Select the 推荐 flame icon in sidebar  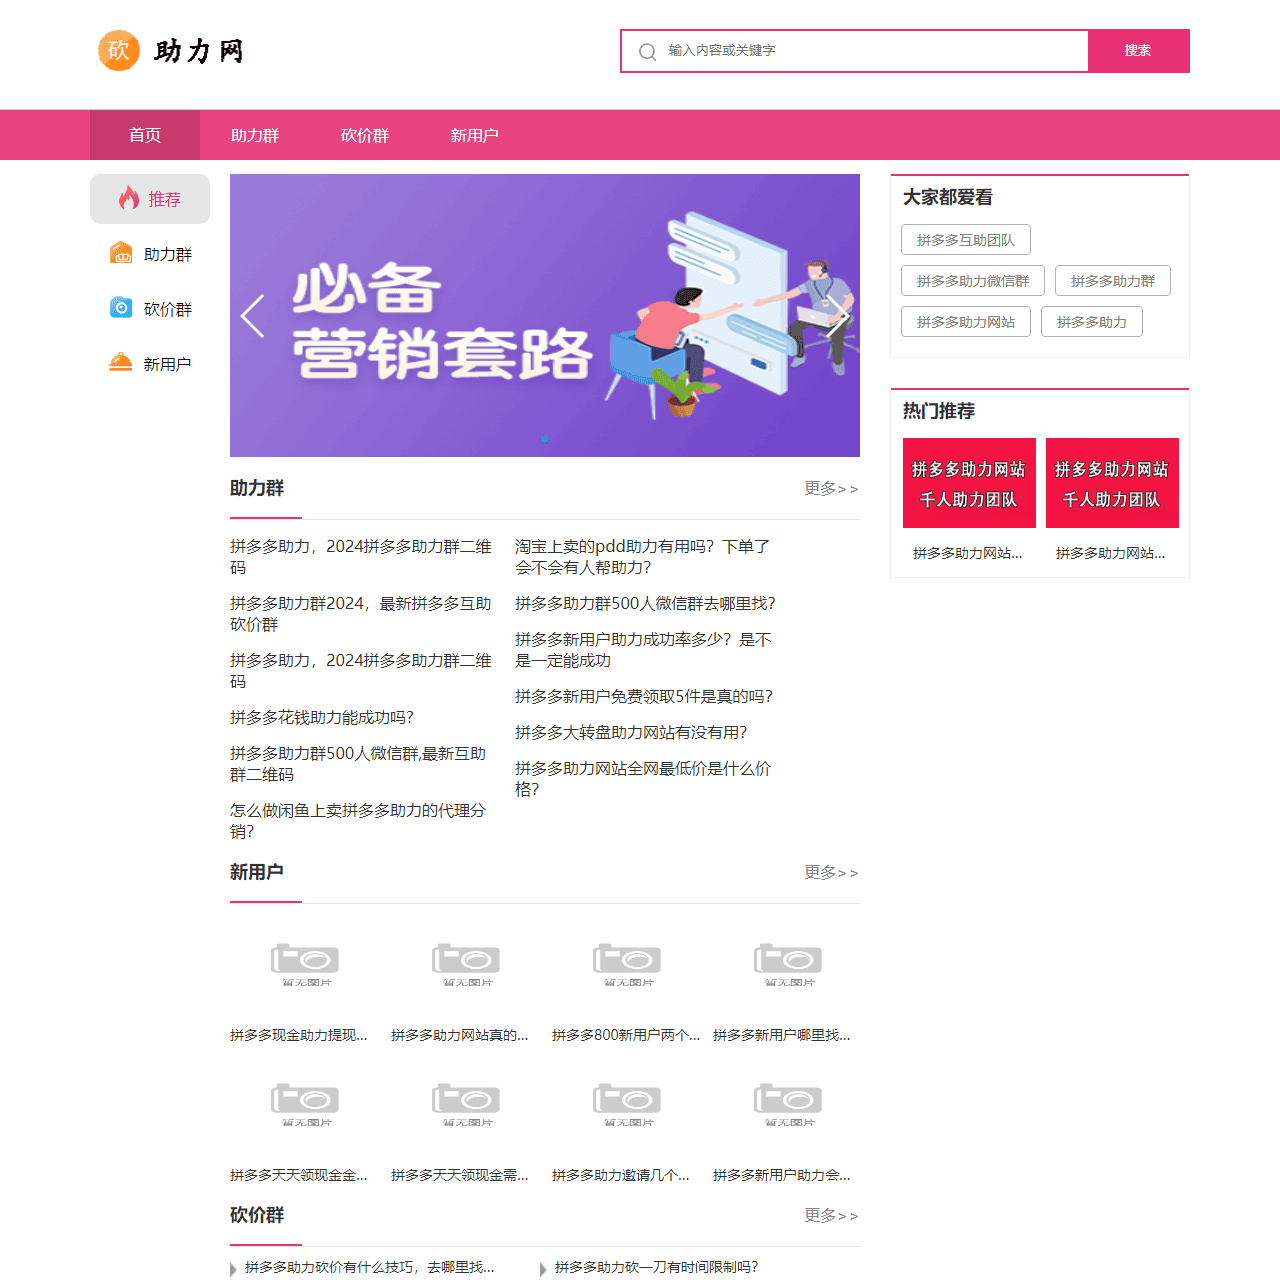(129, 198)
